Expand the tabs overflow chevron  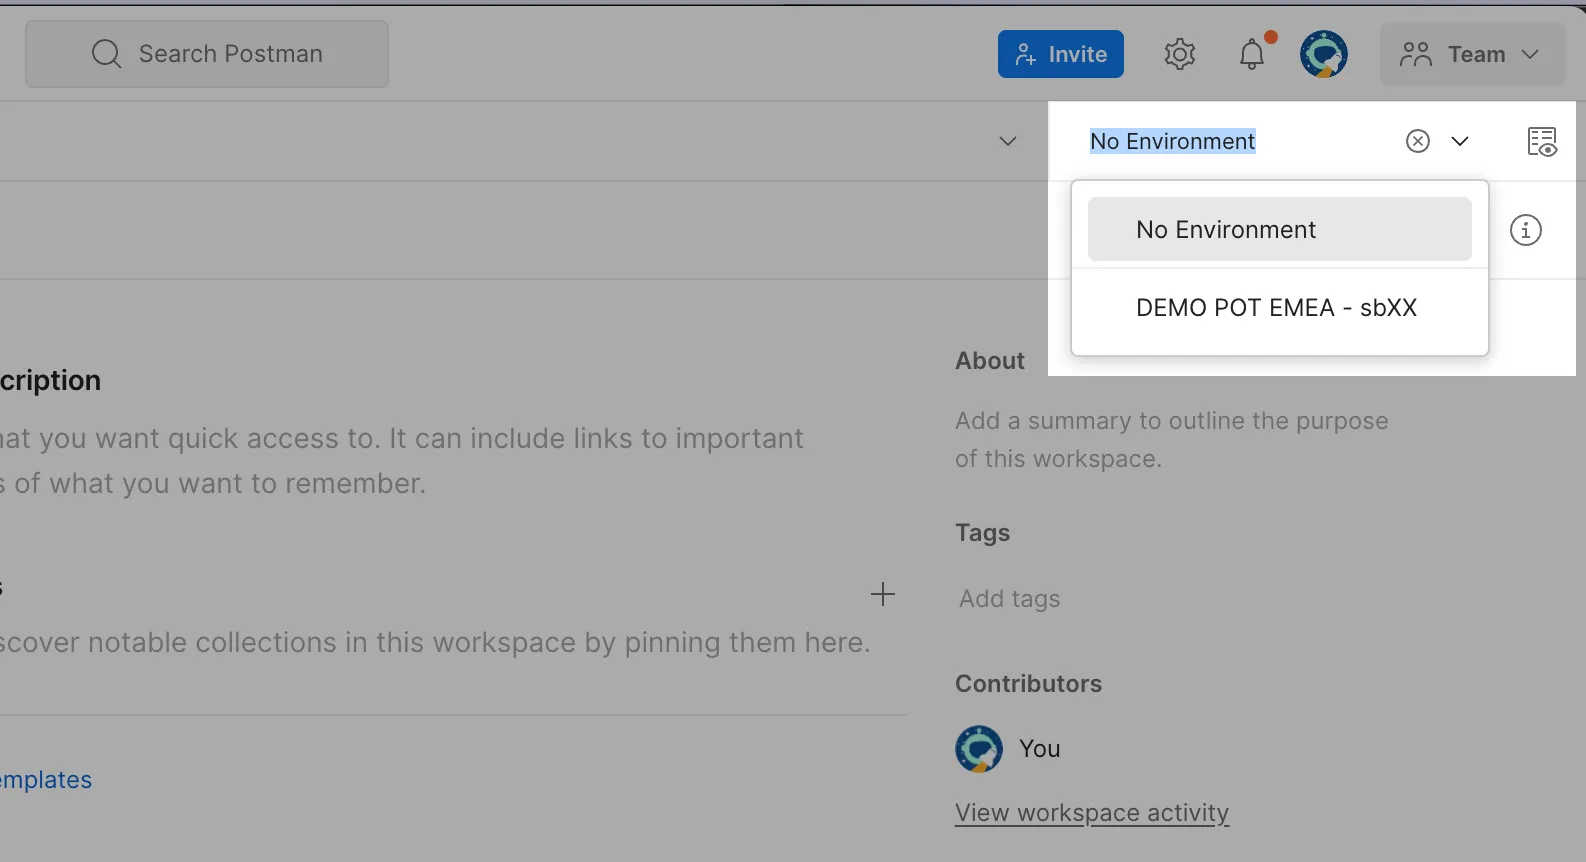1008,141
